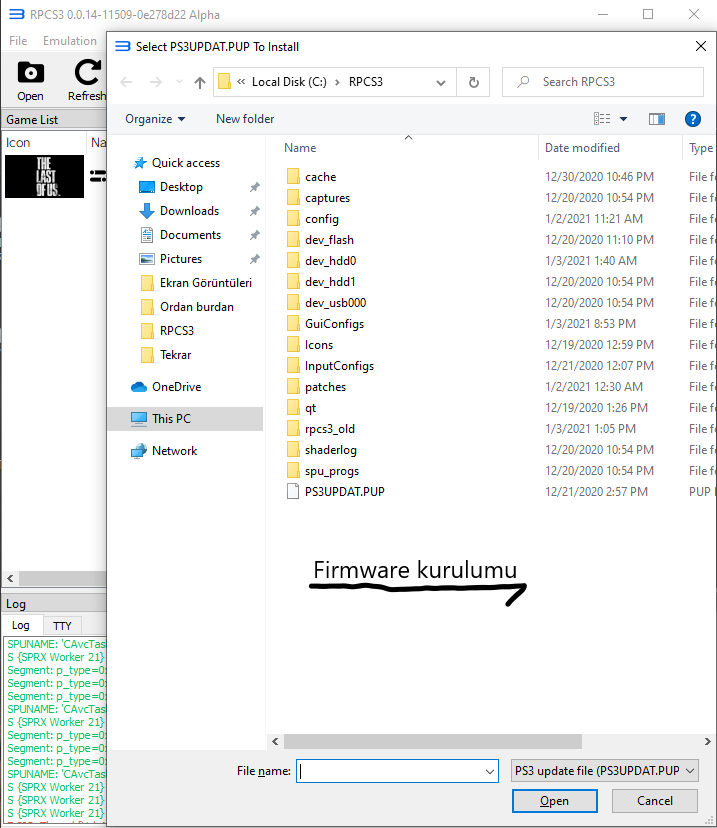Click the file list horizontal scrollbar
This screenshot has width=717, height=828.
pos(433,741)
